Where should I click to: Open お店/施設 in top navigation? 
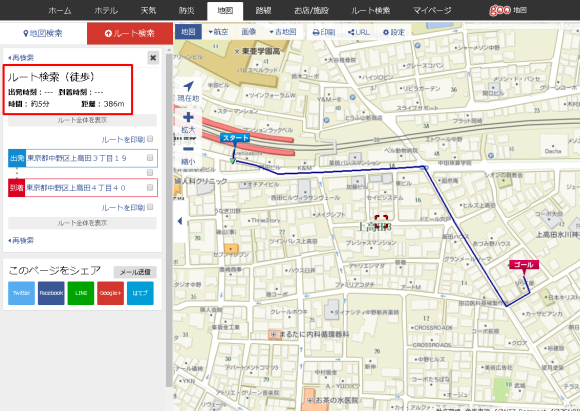311,10
